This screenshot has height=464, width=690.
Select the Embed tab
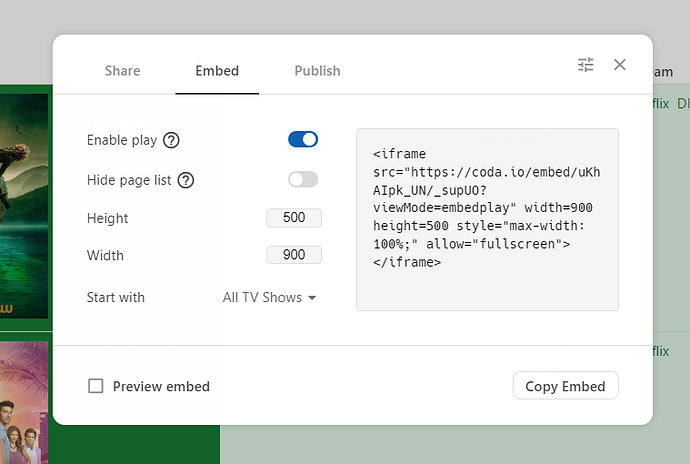tap(217, 71)
